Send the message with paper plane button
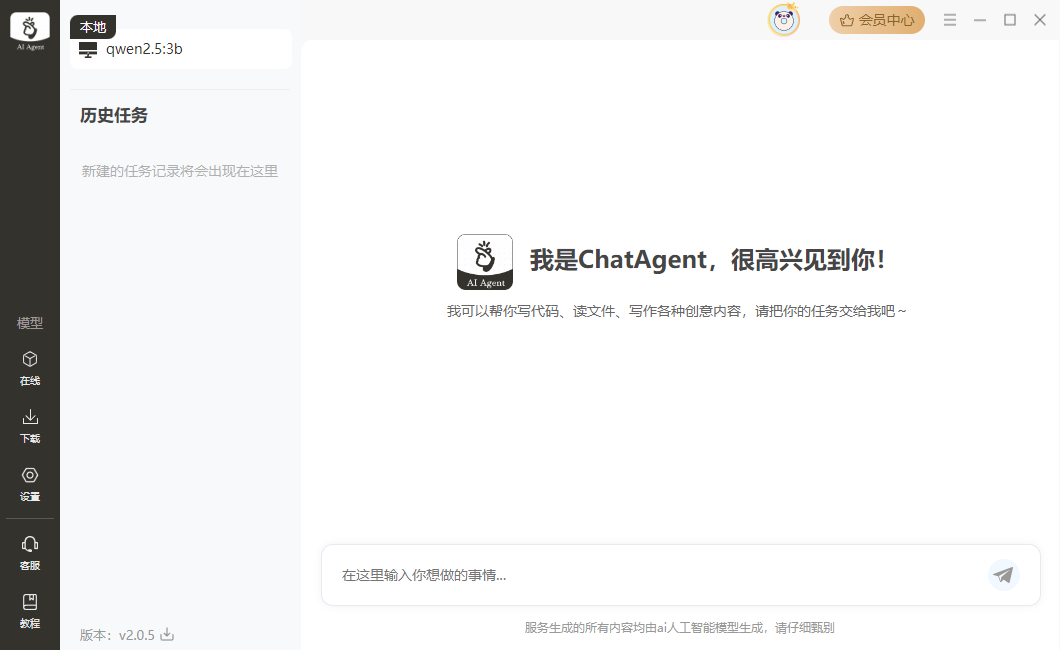Screen dimensions: 1060x650 pos(1003,575)
